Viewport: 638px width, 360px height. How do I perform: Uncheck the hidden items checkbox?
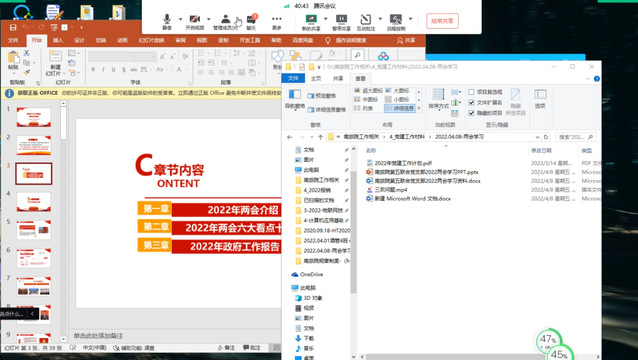(x=471, y=113)
